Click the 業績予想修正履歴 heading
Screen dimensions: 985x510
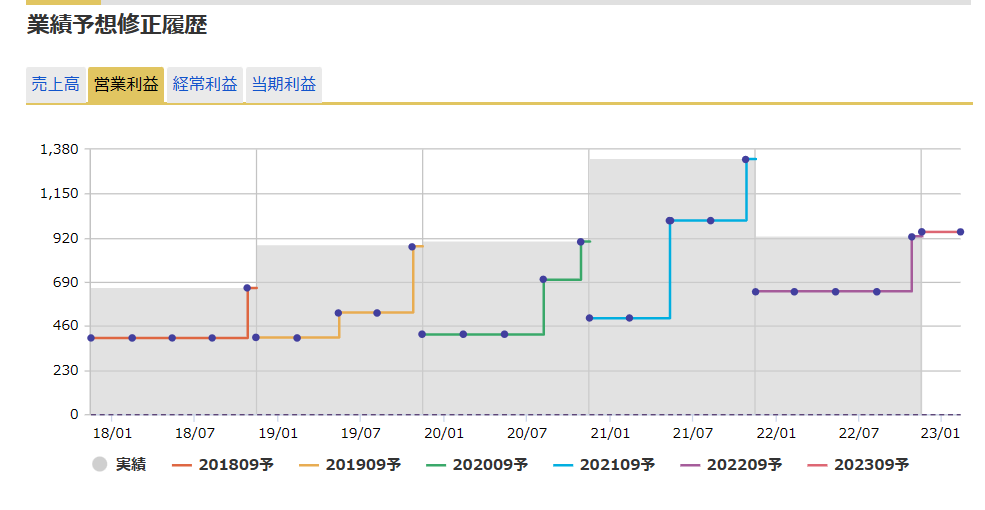point(117,25)
